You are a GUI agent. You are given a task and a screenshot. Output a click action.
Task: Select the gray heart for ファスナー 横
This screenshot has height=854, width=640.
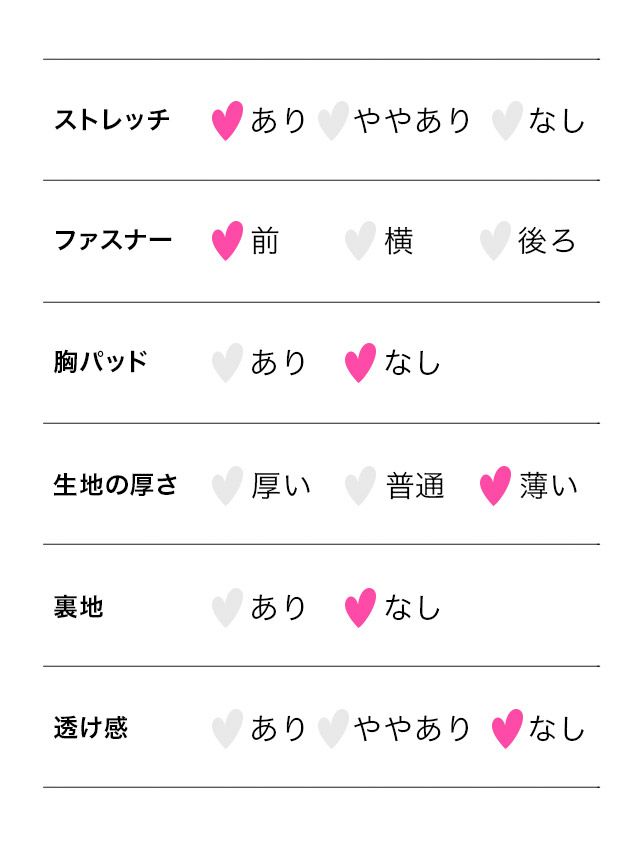[x=360, y=242]
